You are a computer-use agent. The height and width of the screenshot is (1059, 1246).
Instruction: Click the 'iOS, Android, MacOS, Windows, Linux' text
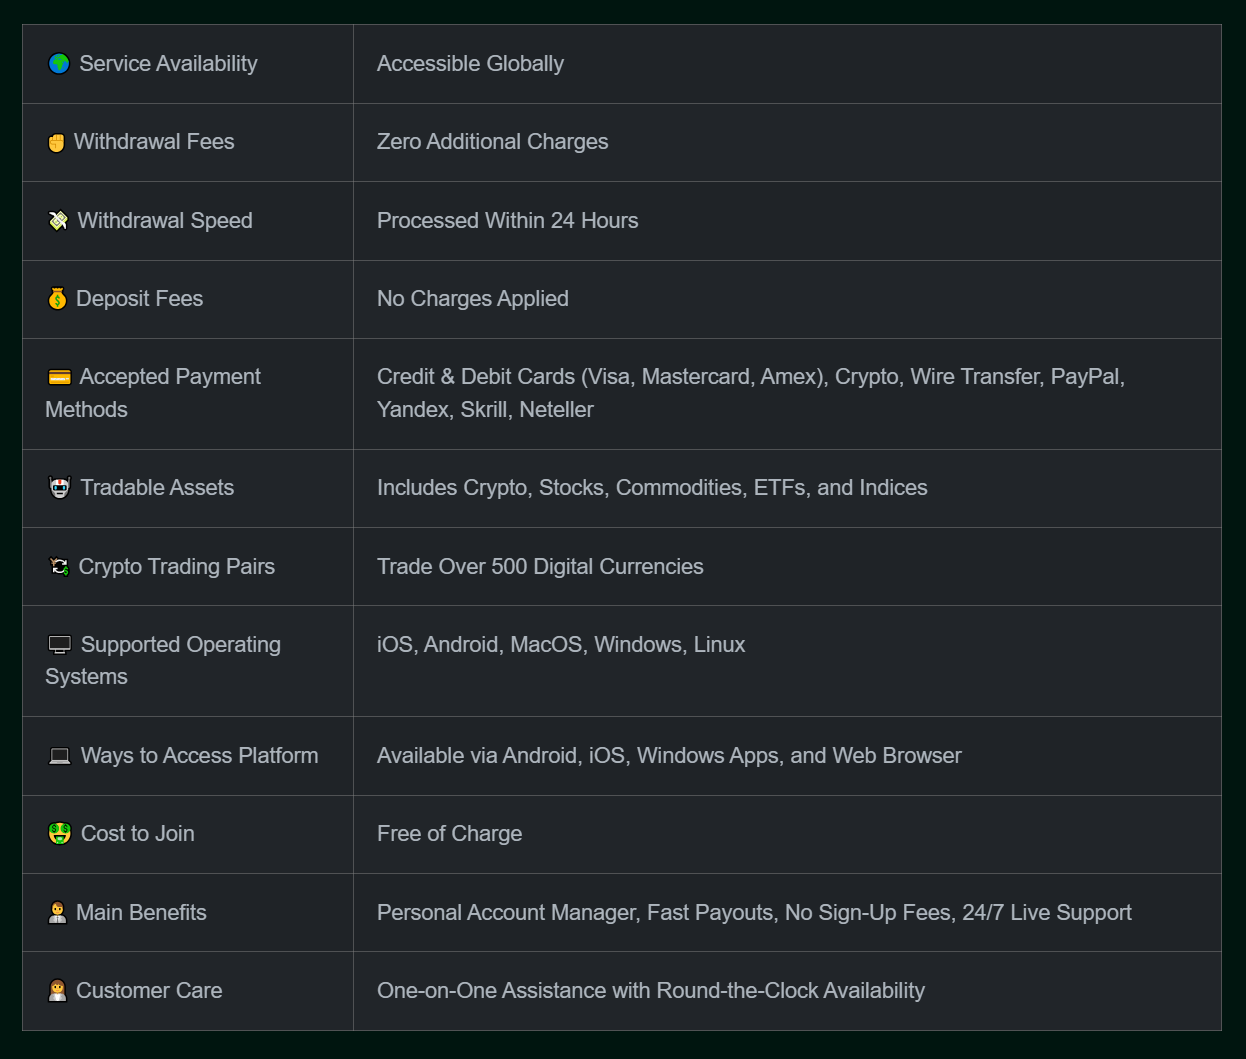coord(561,645)
